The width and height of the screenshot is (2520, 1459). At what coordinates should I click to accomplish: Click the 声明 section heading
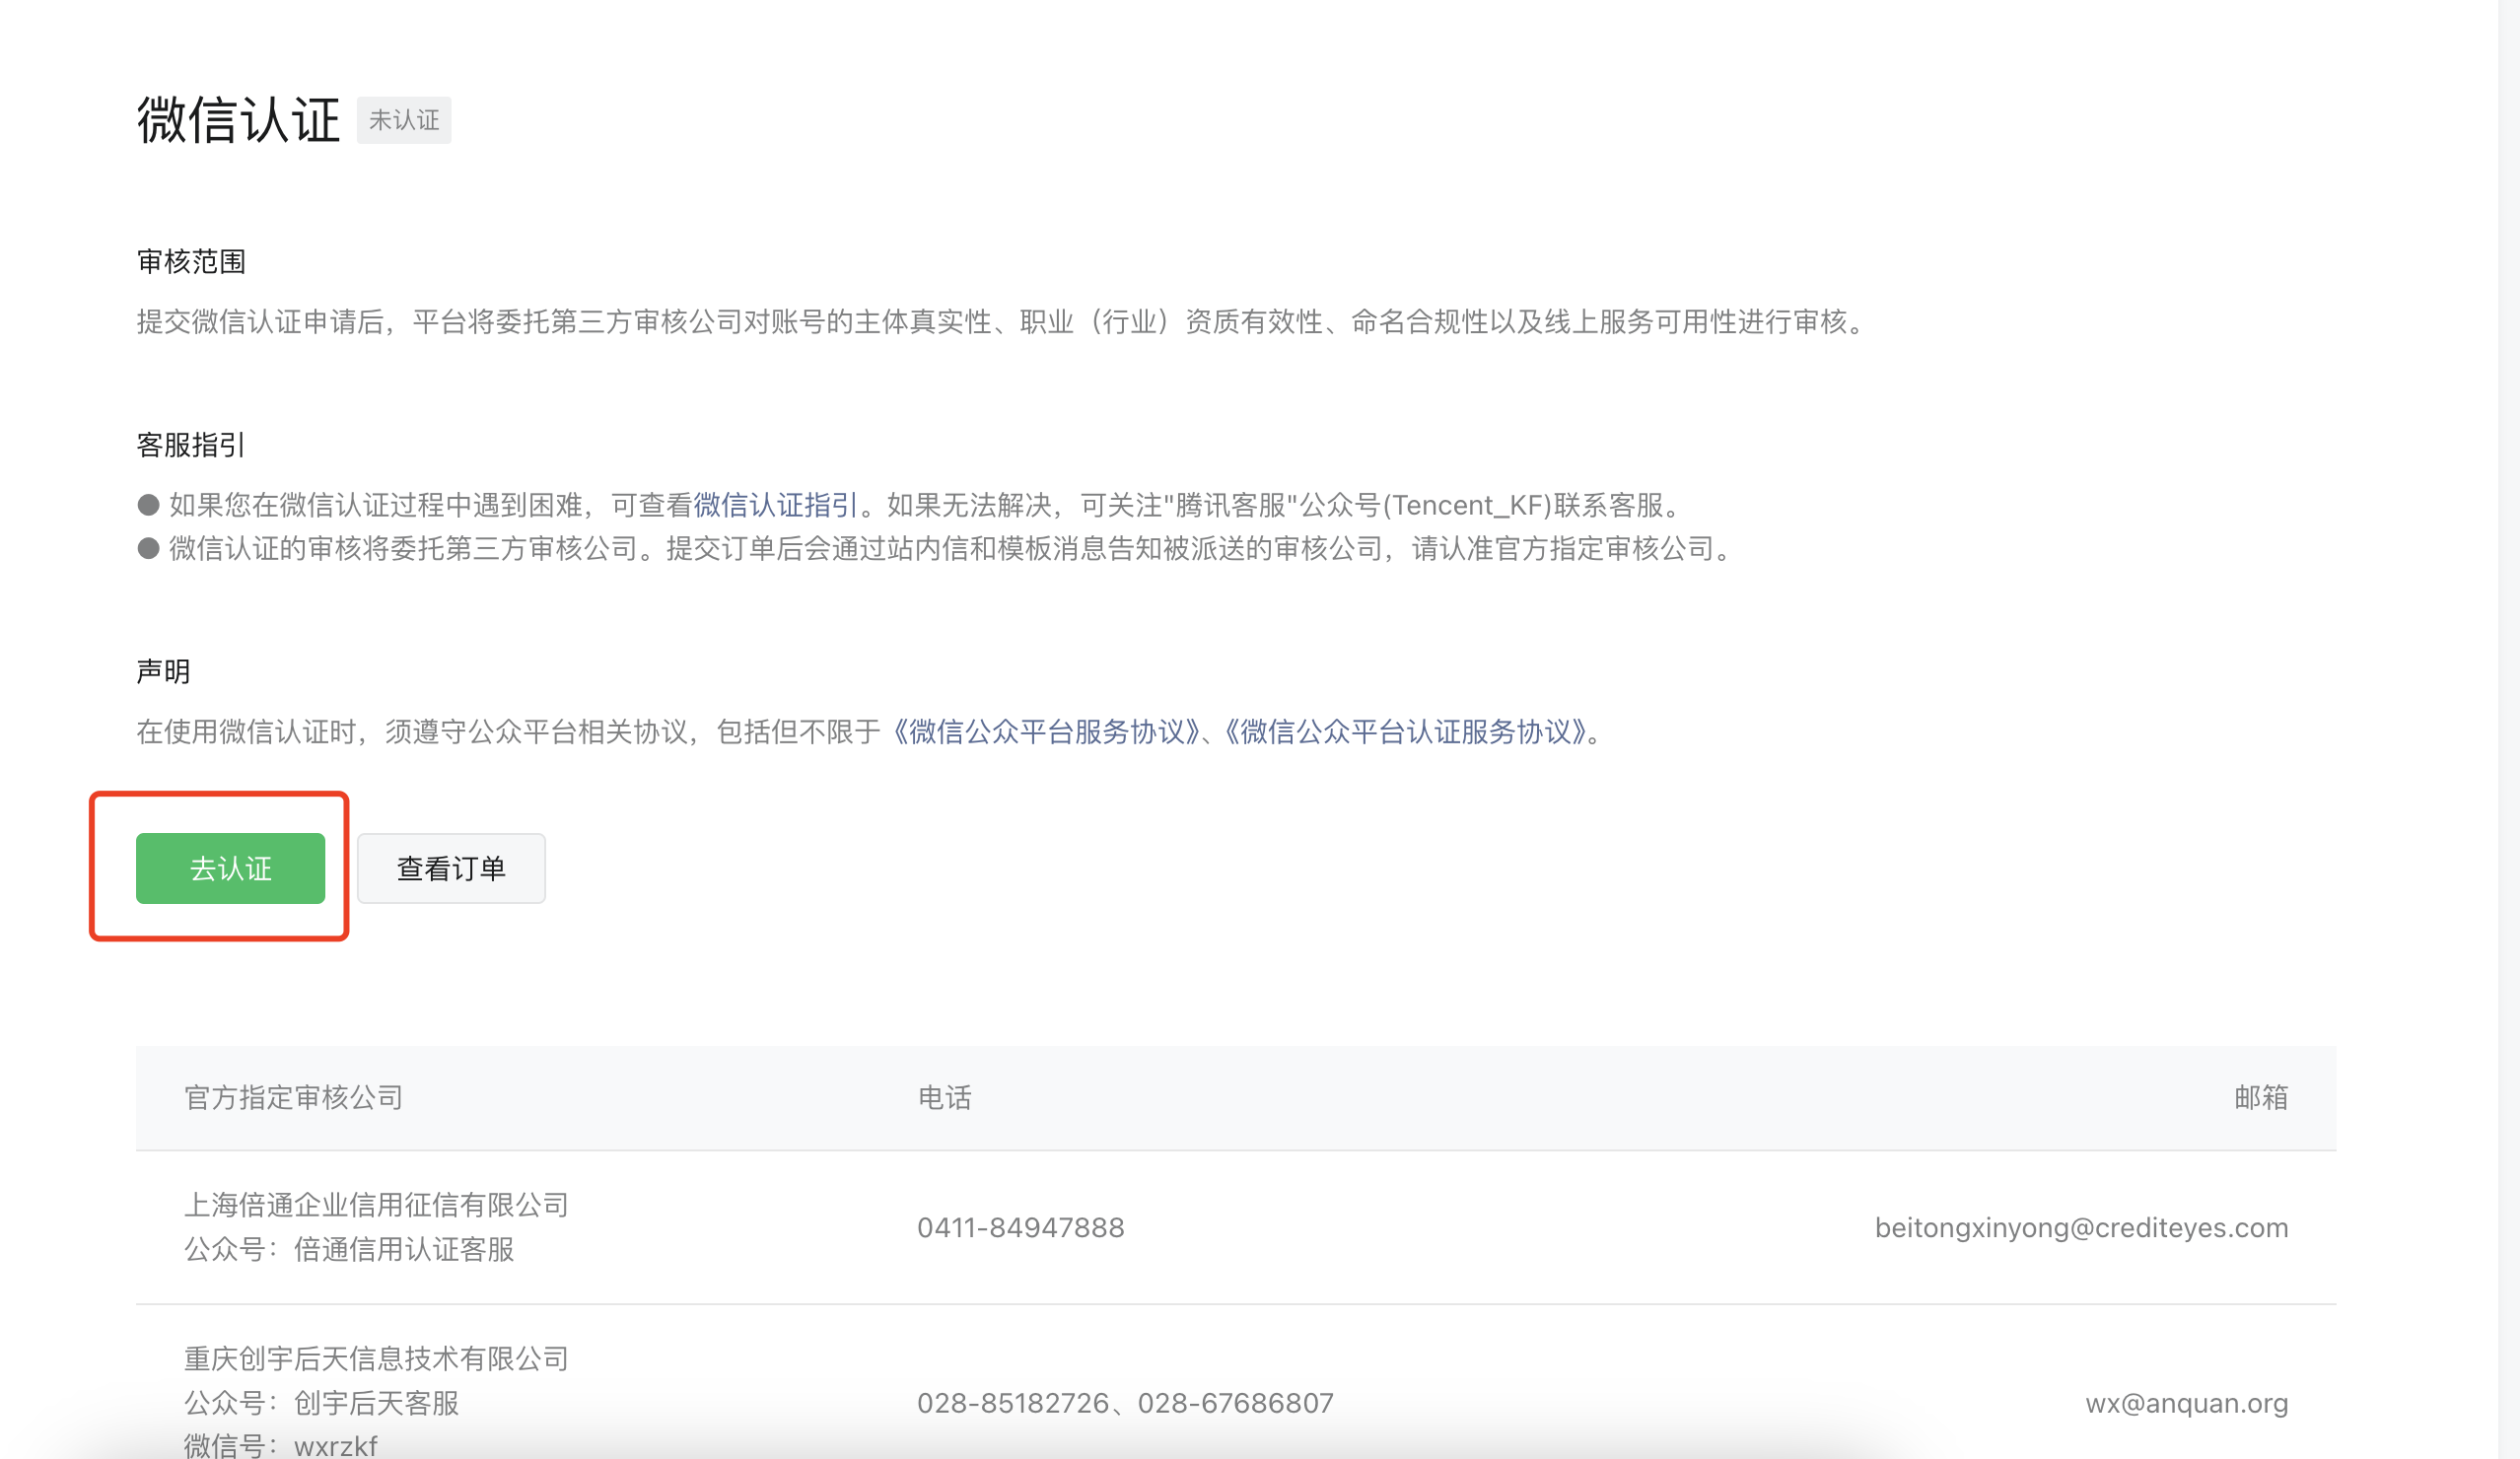click(x=163, y=671)
